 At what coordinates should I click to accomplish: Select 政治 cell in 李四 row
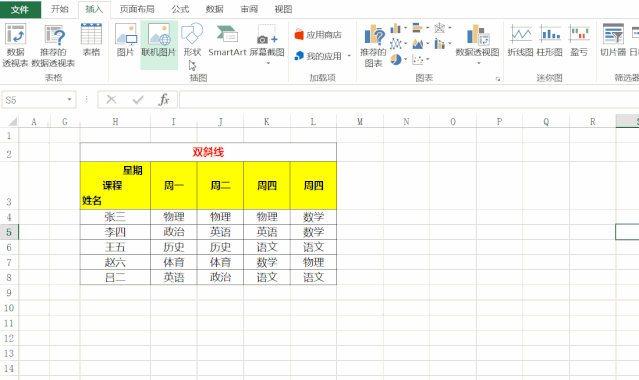tap(174, 232)
